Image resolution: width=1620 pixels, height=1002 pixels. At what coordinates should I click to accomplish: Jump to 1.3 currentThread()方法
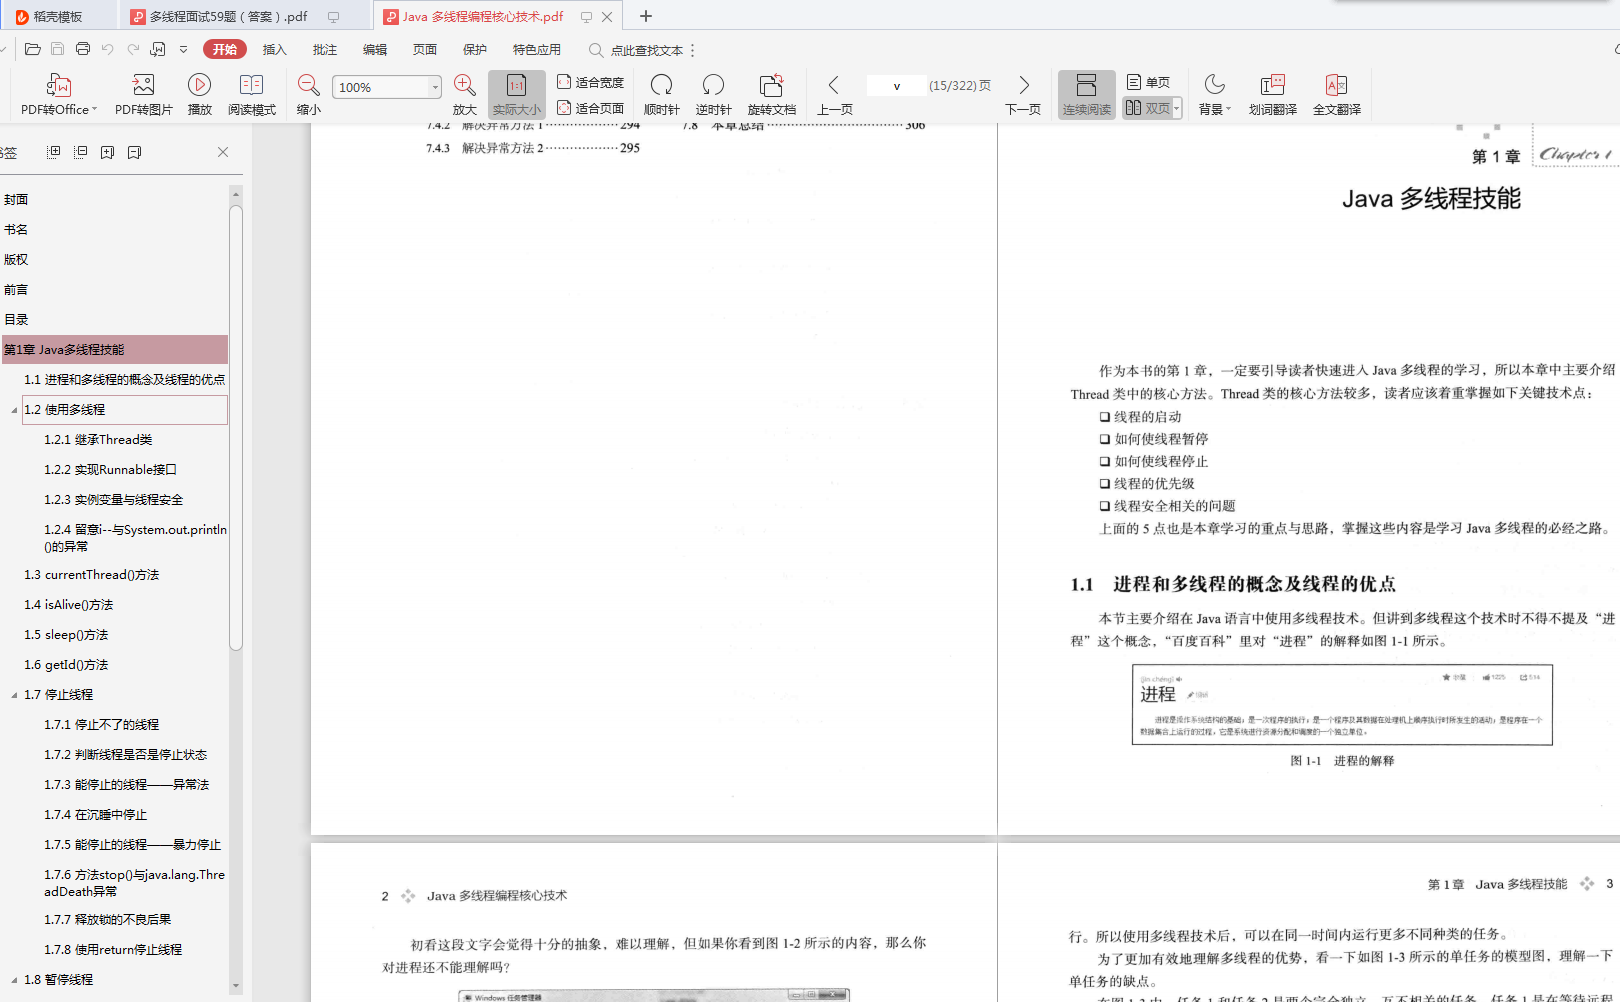coord(91,575)
